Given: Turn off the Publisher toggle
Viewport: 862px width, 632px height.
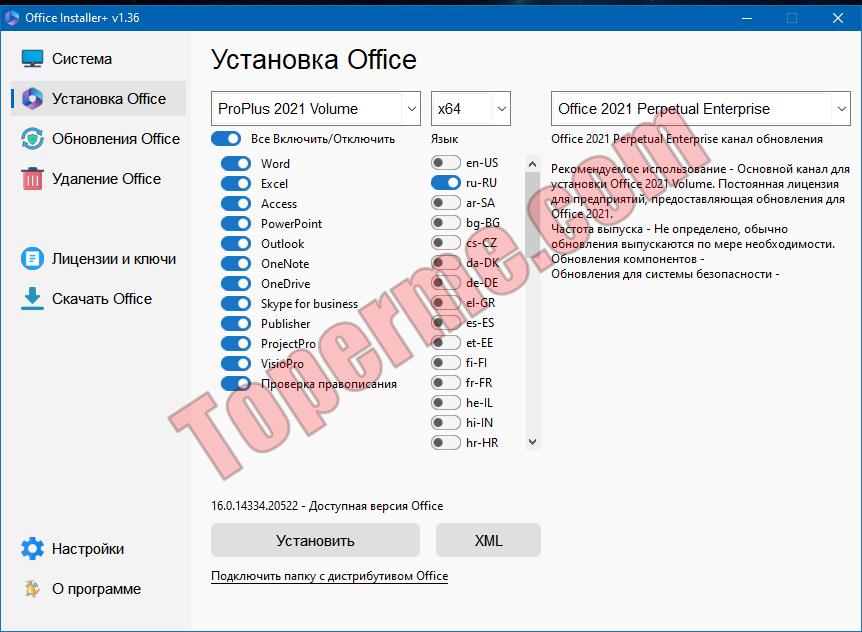Looking at the screenshot, I should click(236, 324).
